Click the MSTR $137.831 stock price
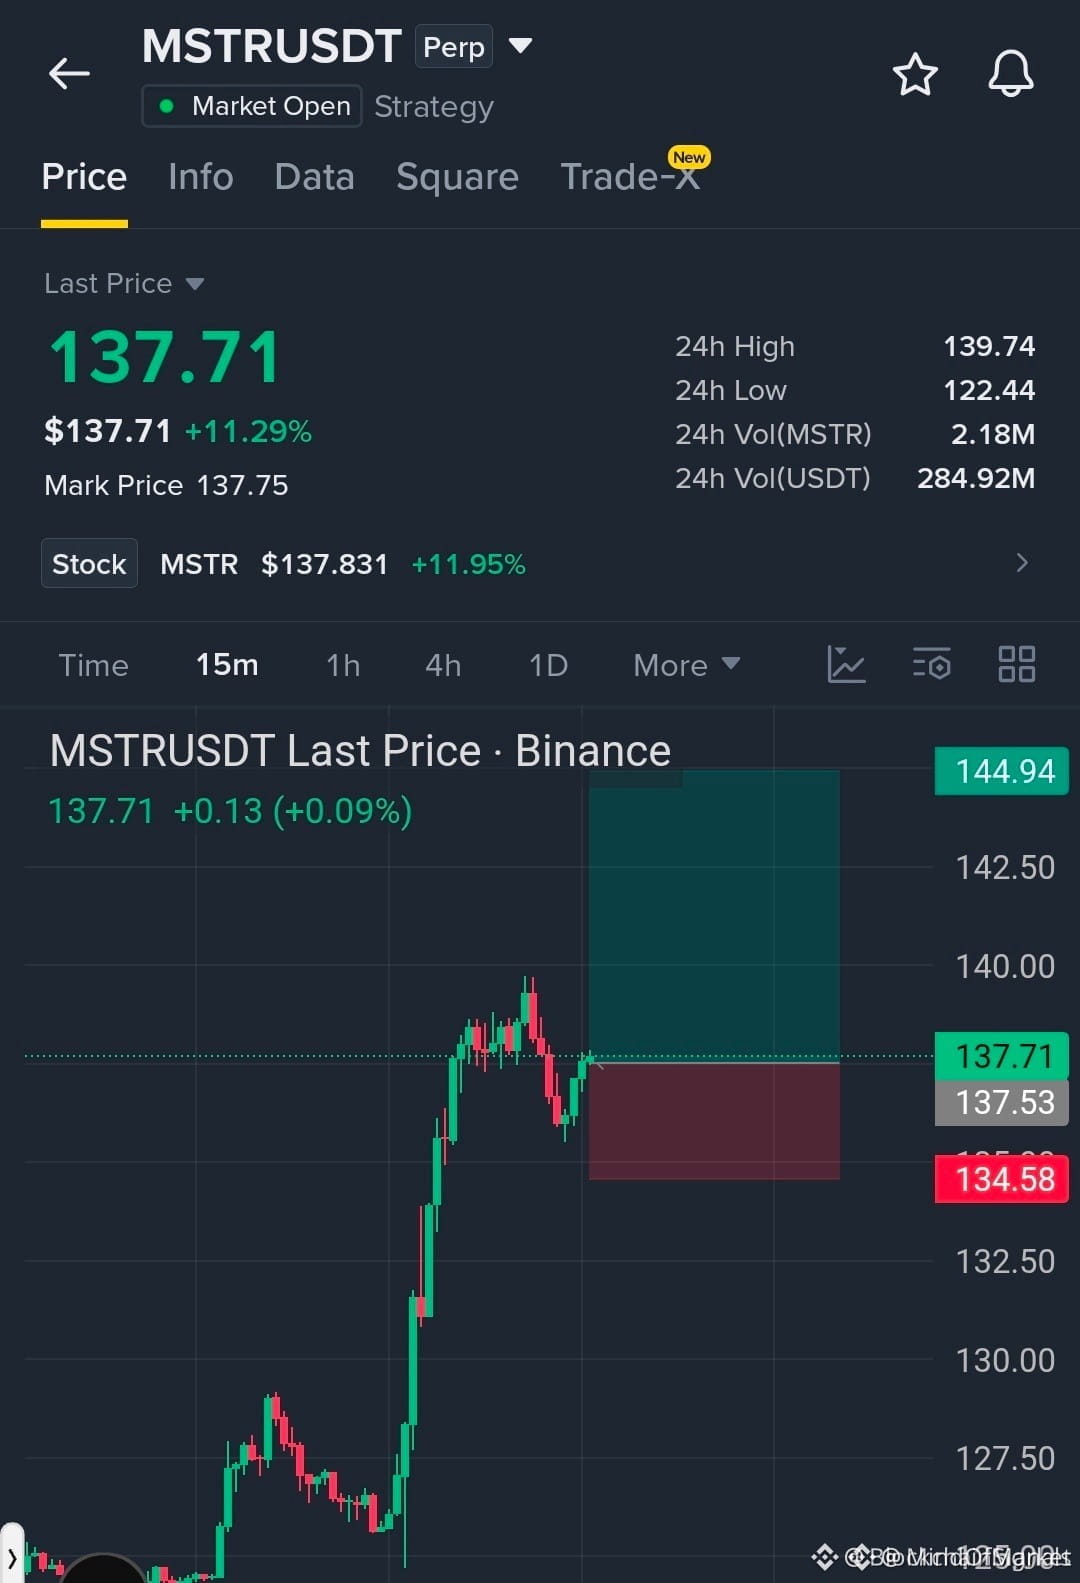The width and height of the screenshot is (1080, 1583). 274,564
